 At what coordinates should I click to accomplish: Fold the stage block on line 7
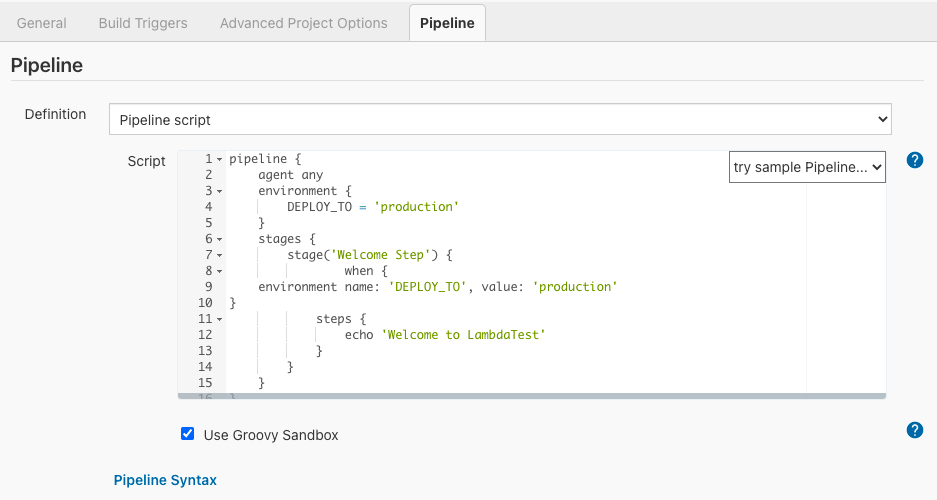tap(220, 255)
